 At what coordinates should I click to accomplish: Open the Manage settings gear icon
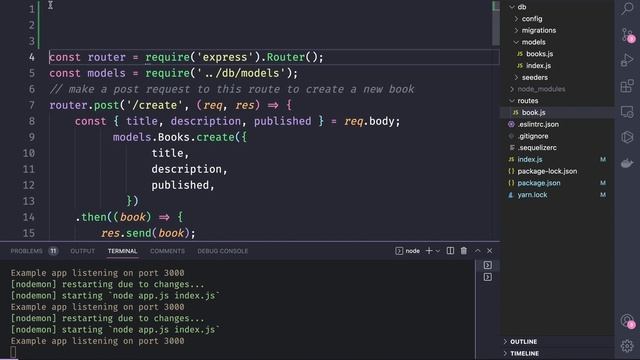(x=627, y=346)
